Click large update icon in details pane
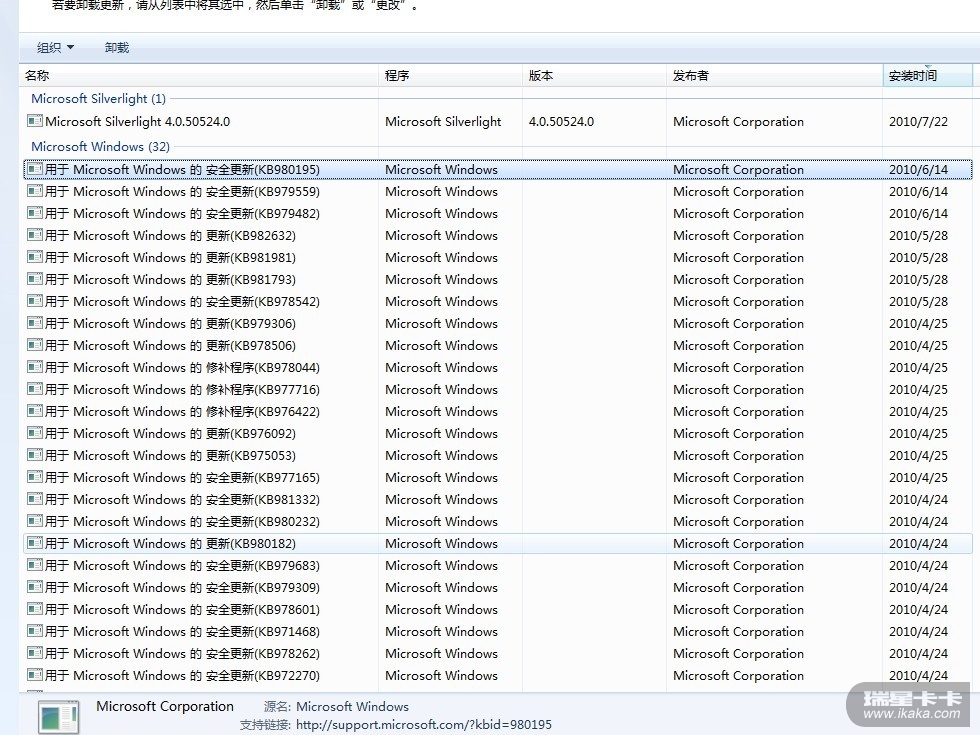 [58, 717]
